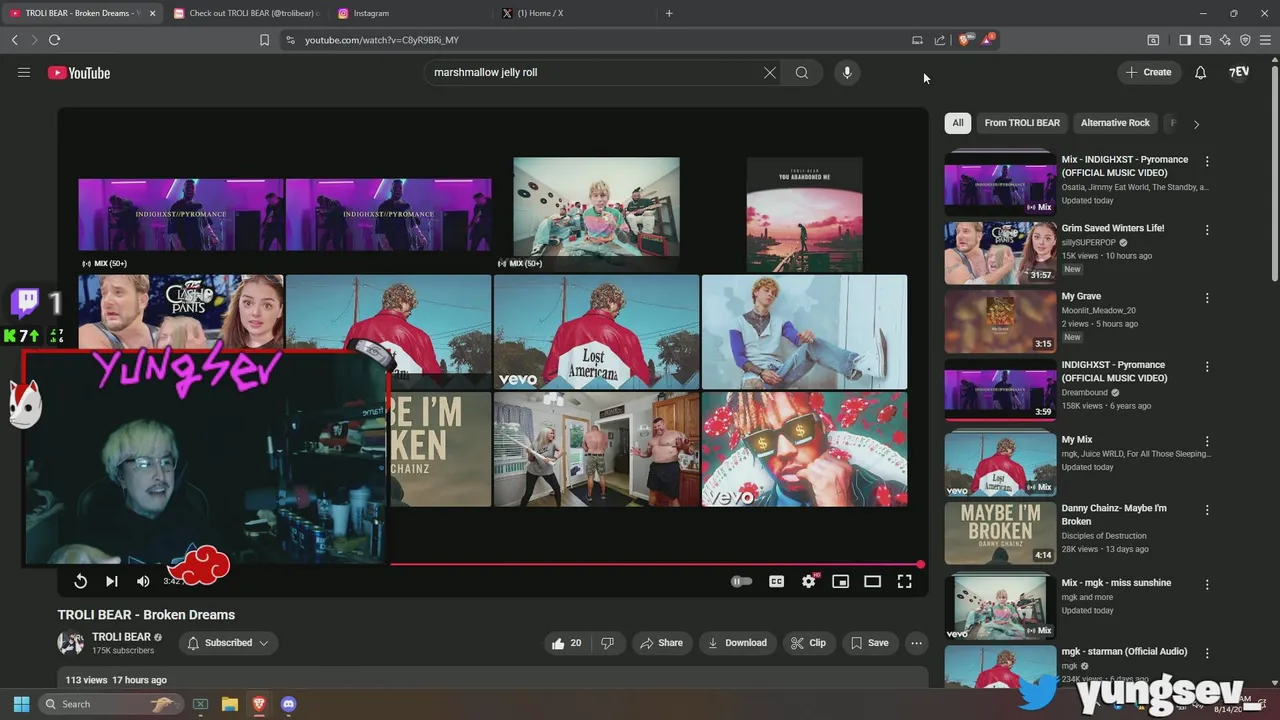This screenshot has height=720, width=1280.
Task: Open a new browser tab
Action: (669, 13)
